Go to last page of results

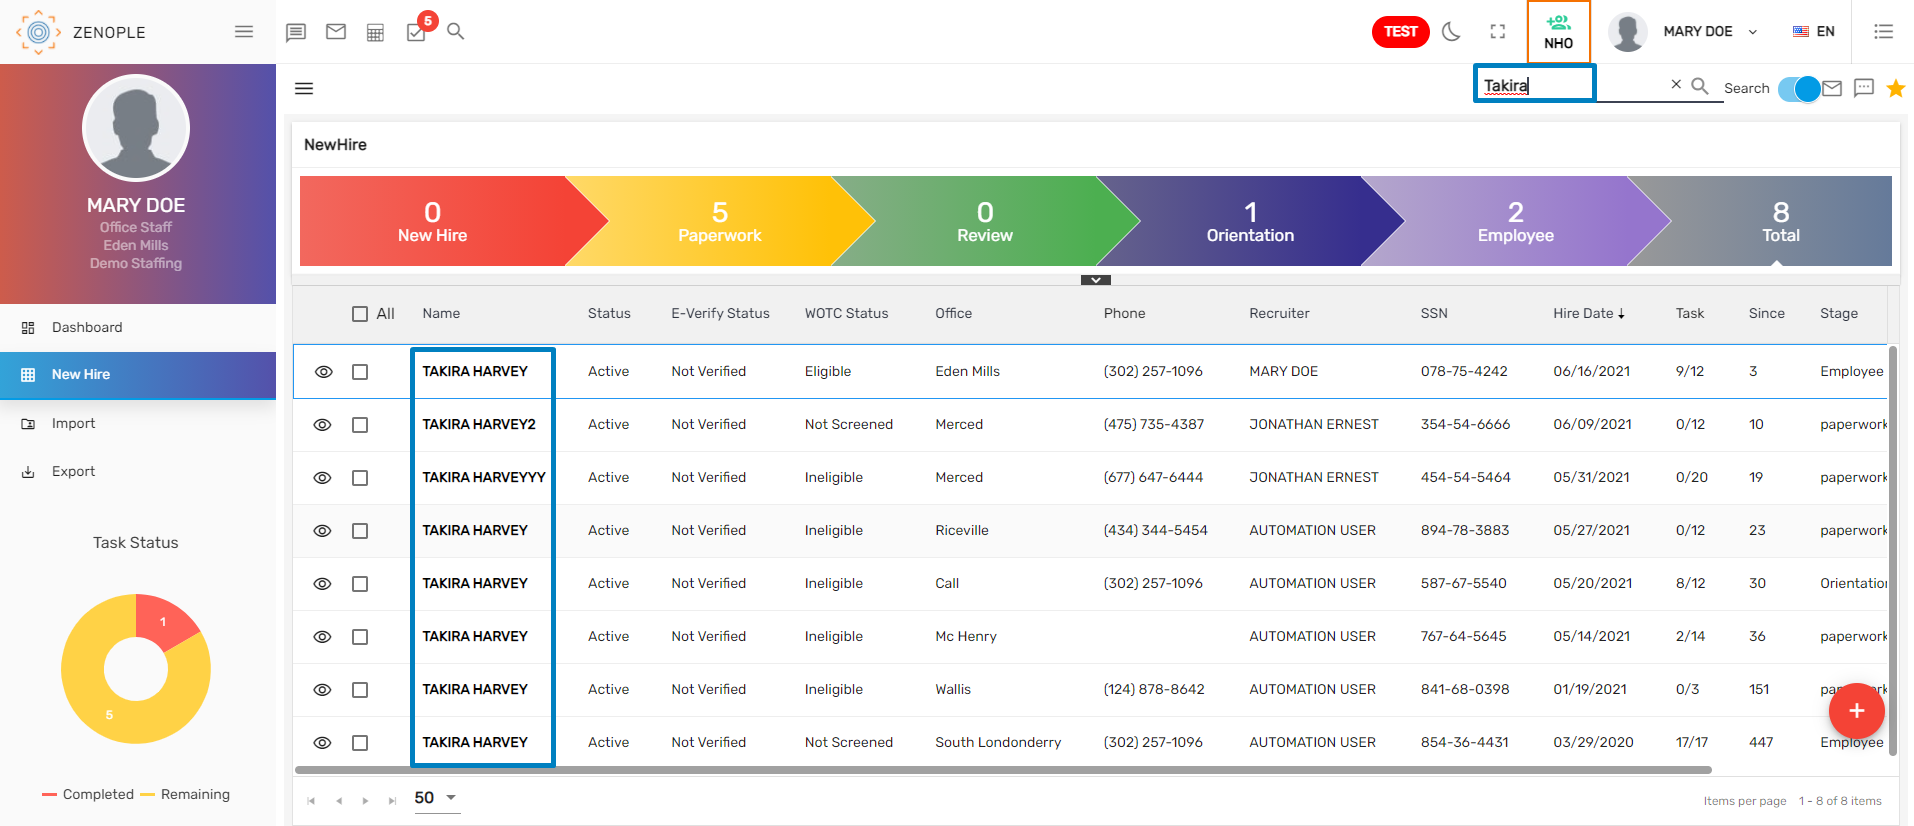click(x=392, y=800)
